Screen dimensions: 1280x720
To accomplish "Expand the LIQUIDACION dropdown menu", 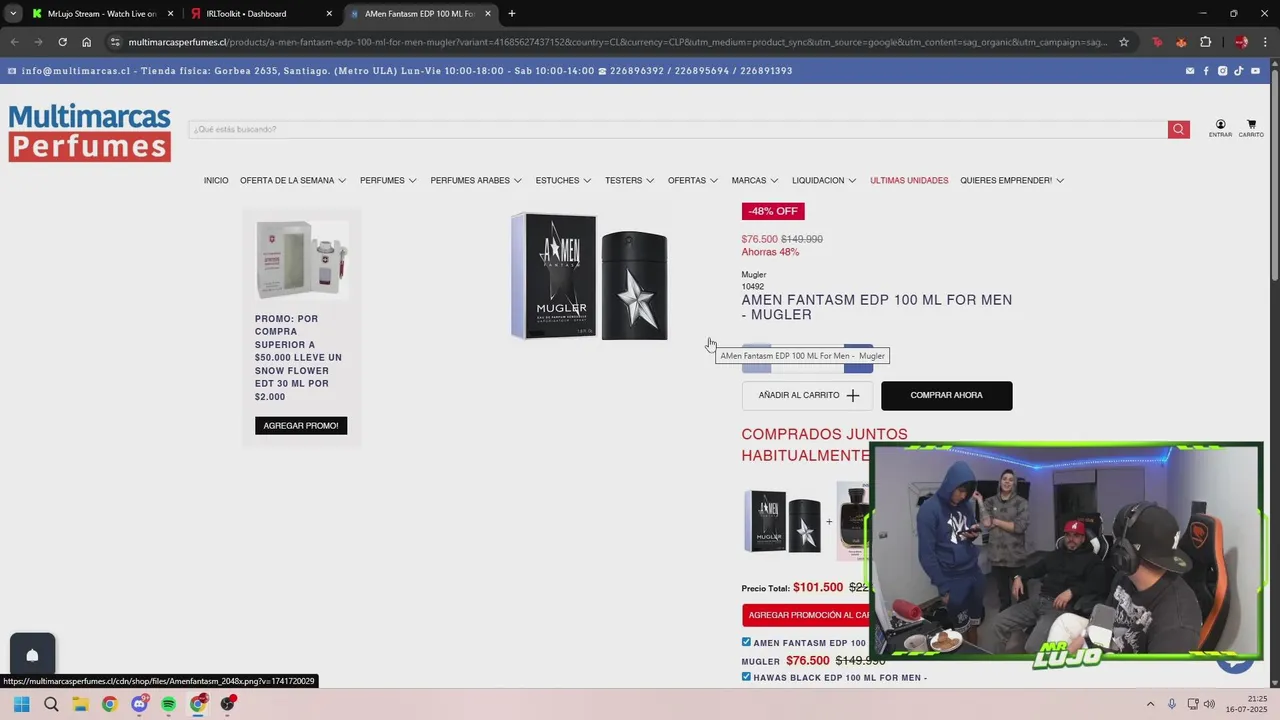I will coord(825,180).
